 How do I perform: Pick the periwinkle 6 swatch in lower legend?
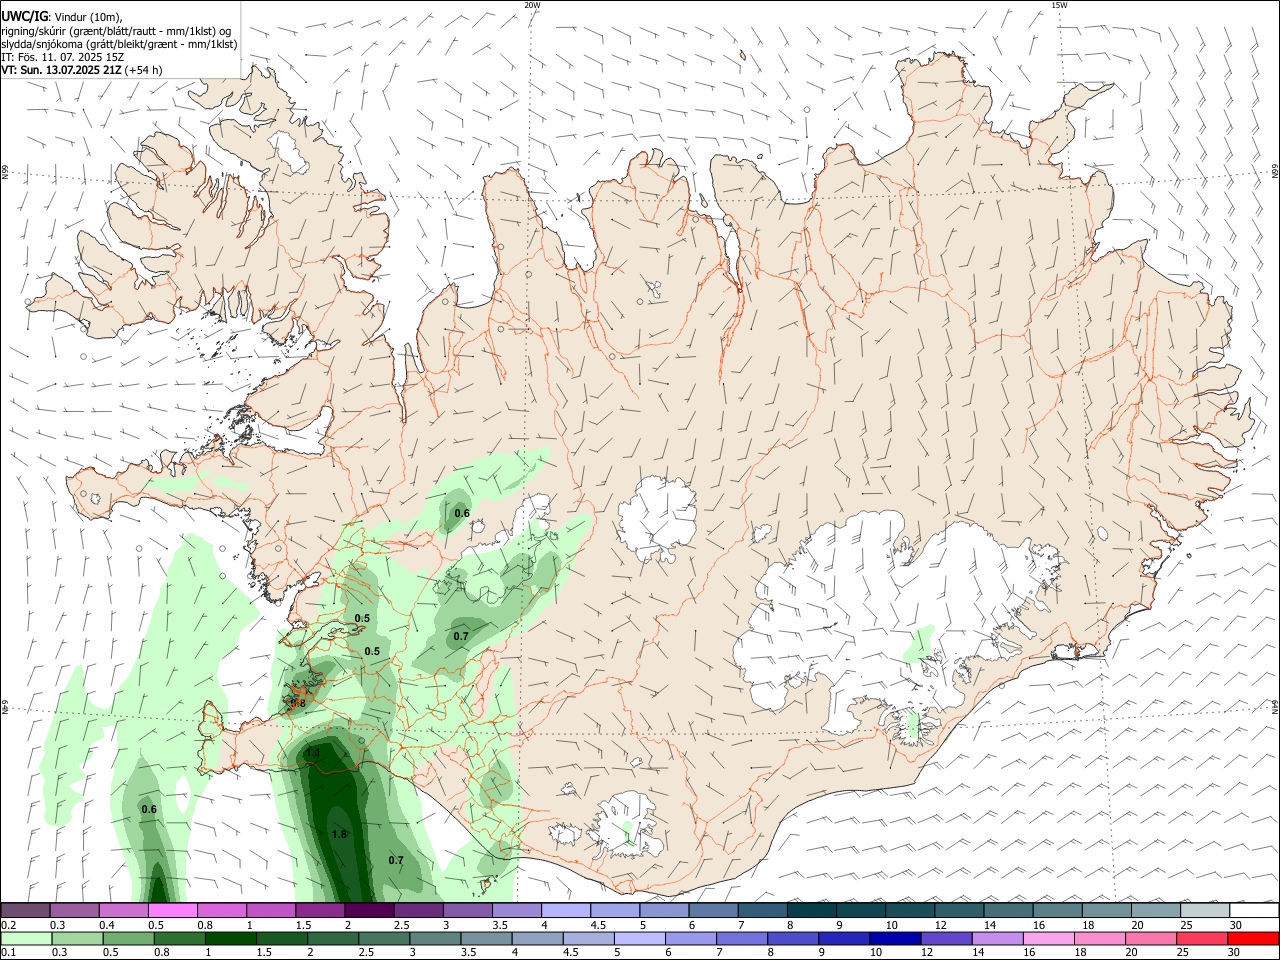pyautogui.click(x=689, y=939)
